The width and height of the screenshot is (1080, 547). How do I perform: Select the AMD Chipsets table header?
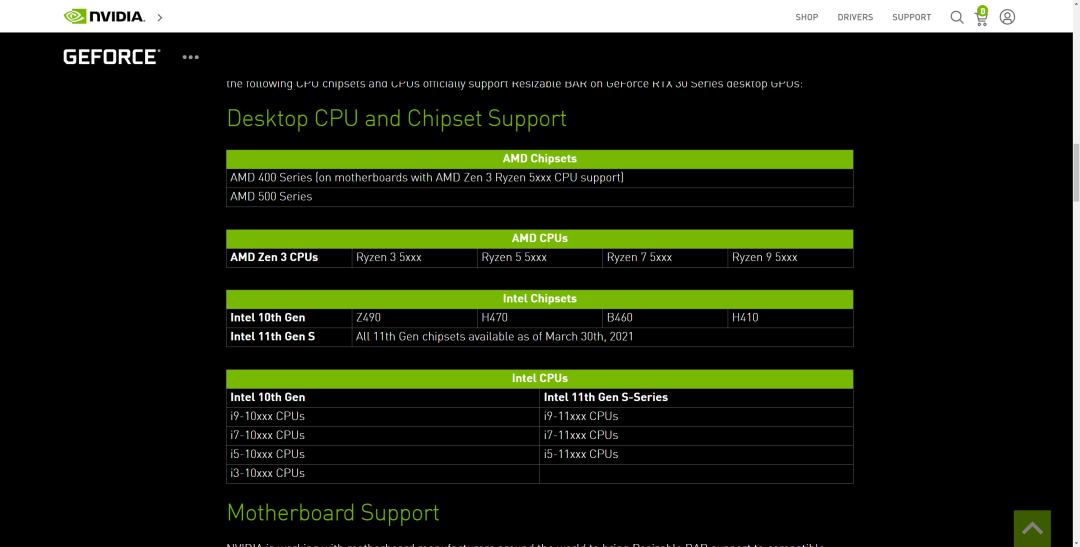point(539,159)
